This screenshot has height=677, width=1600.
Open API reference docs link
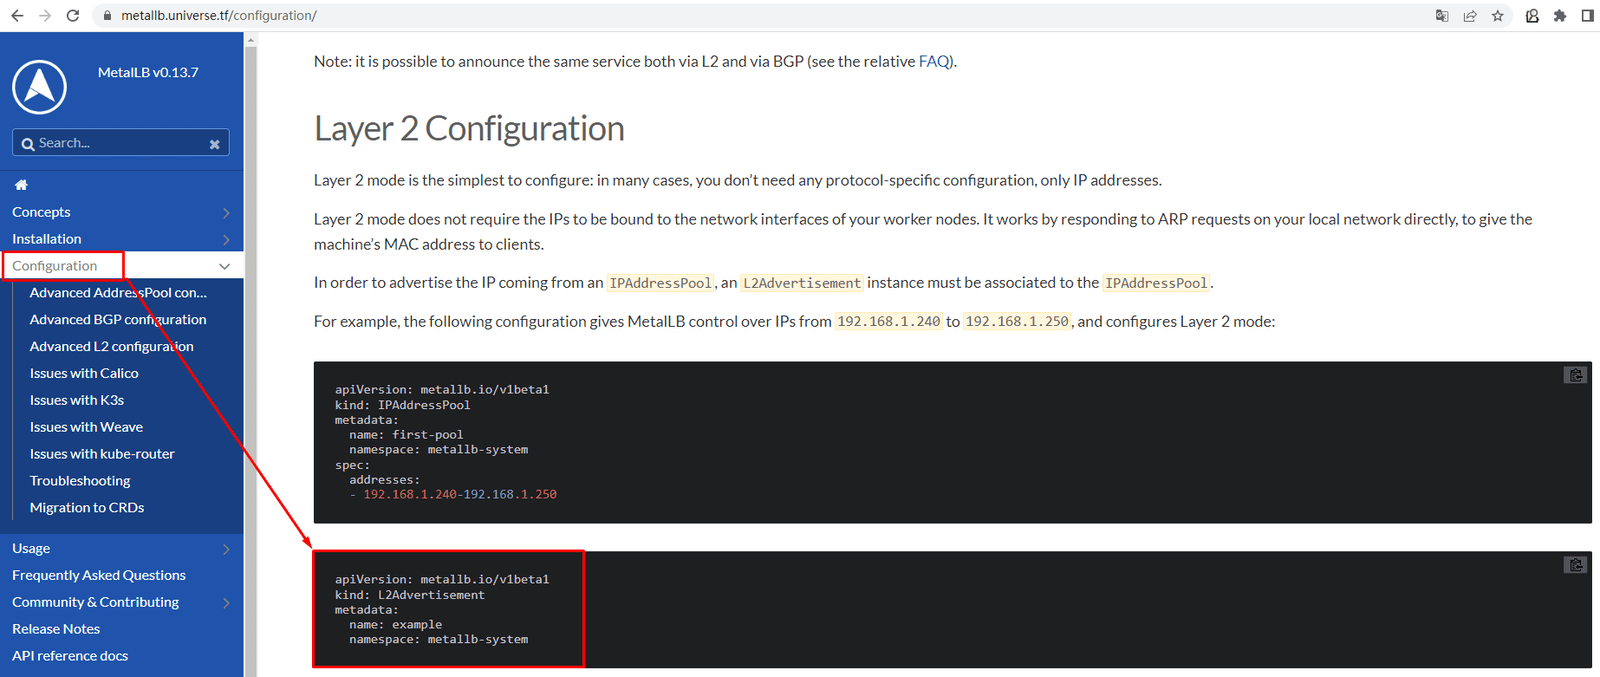click(70, 656)
